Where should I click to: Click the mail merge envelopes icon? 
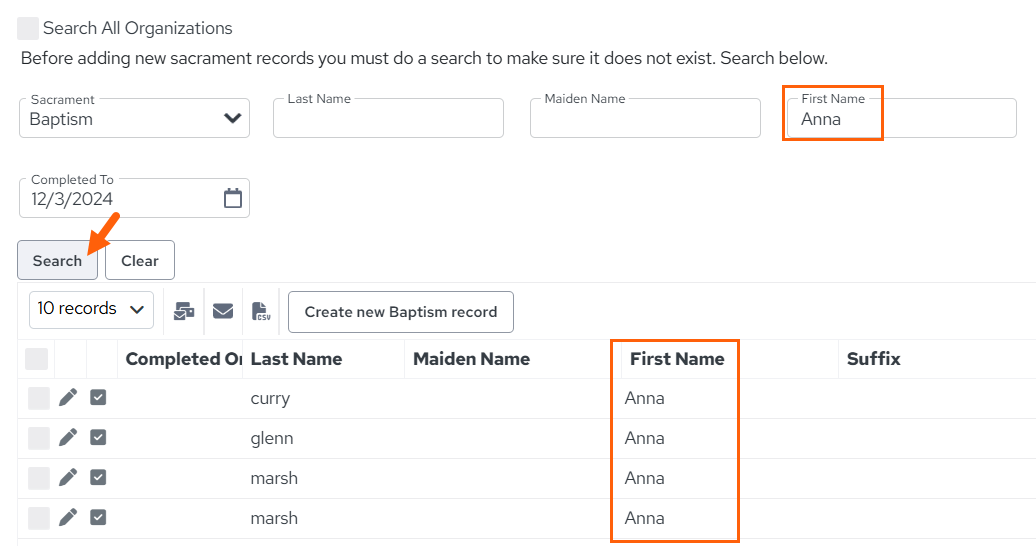[184, 311]
